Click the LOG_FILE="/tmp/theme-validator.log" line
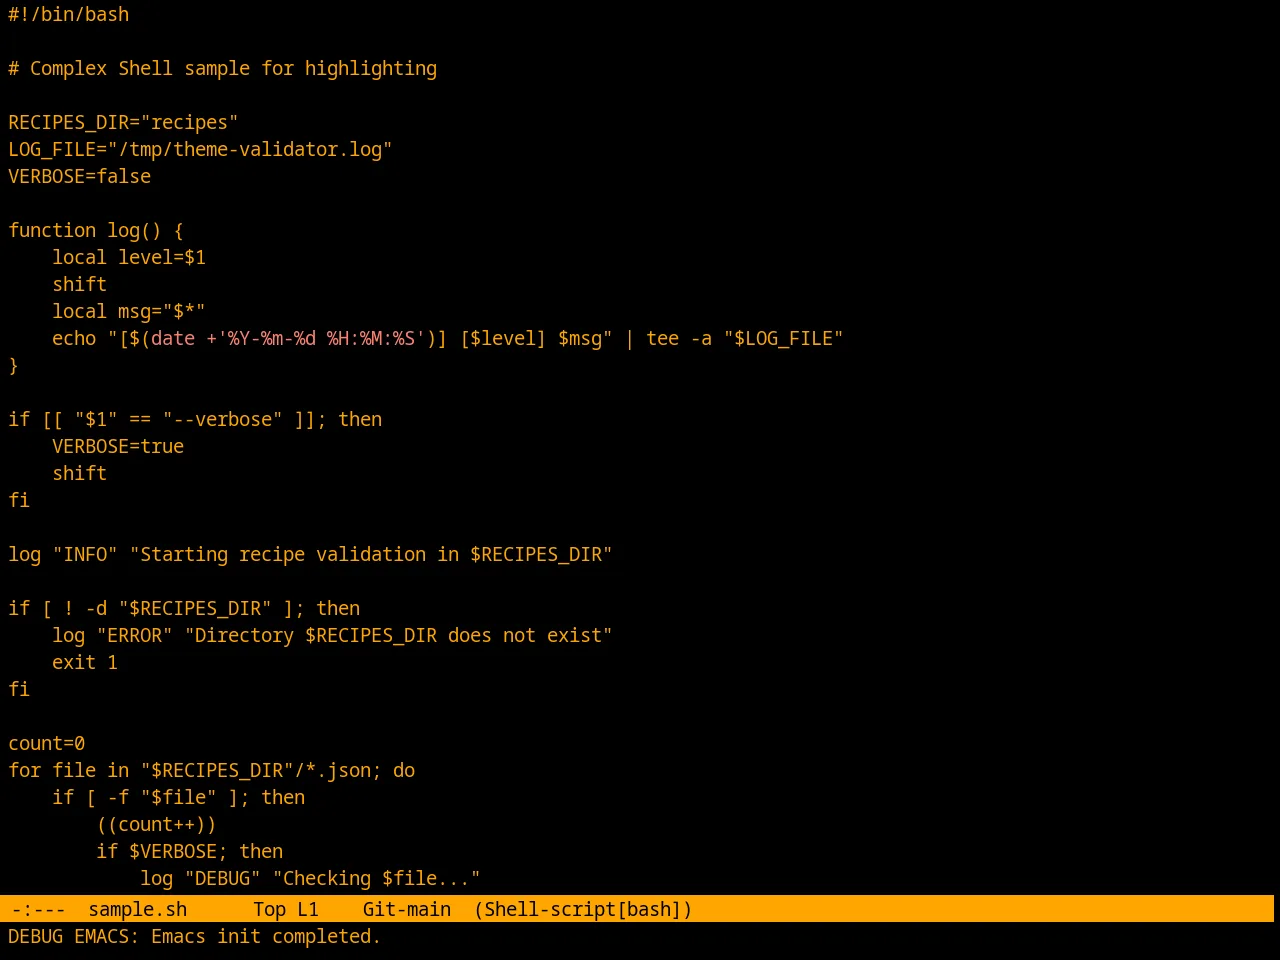 tap(200, 149)
